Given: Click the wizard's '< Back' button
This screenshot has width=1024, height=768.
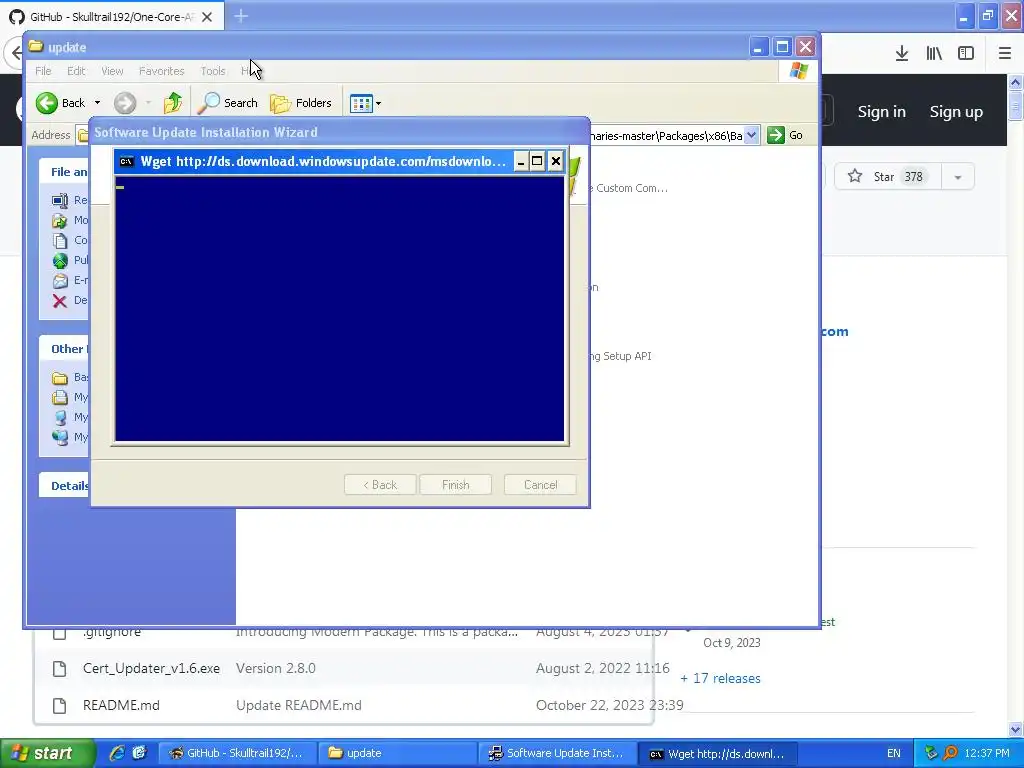Looking at the screenshot, I should (380, 485).
